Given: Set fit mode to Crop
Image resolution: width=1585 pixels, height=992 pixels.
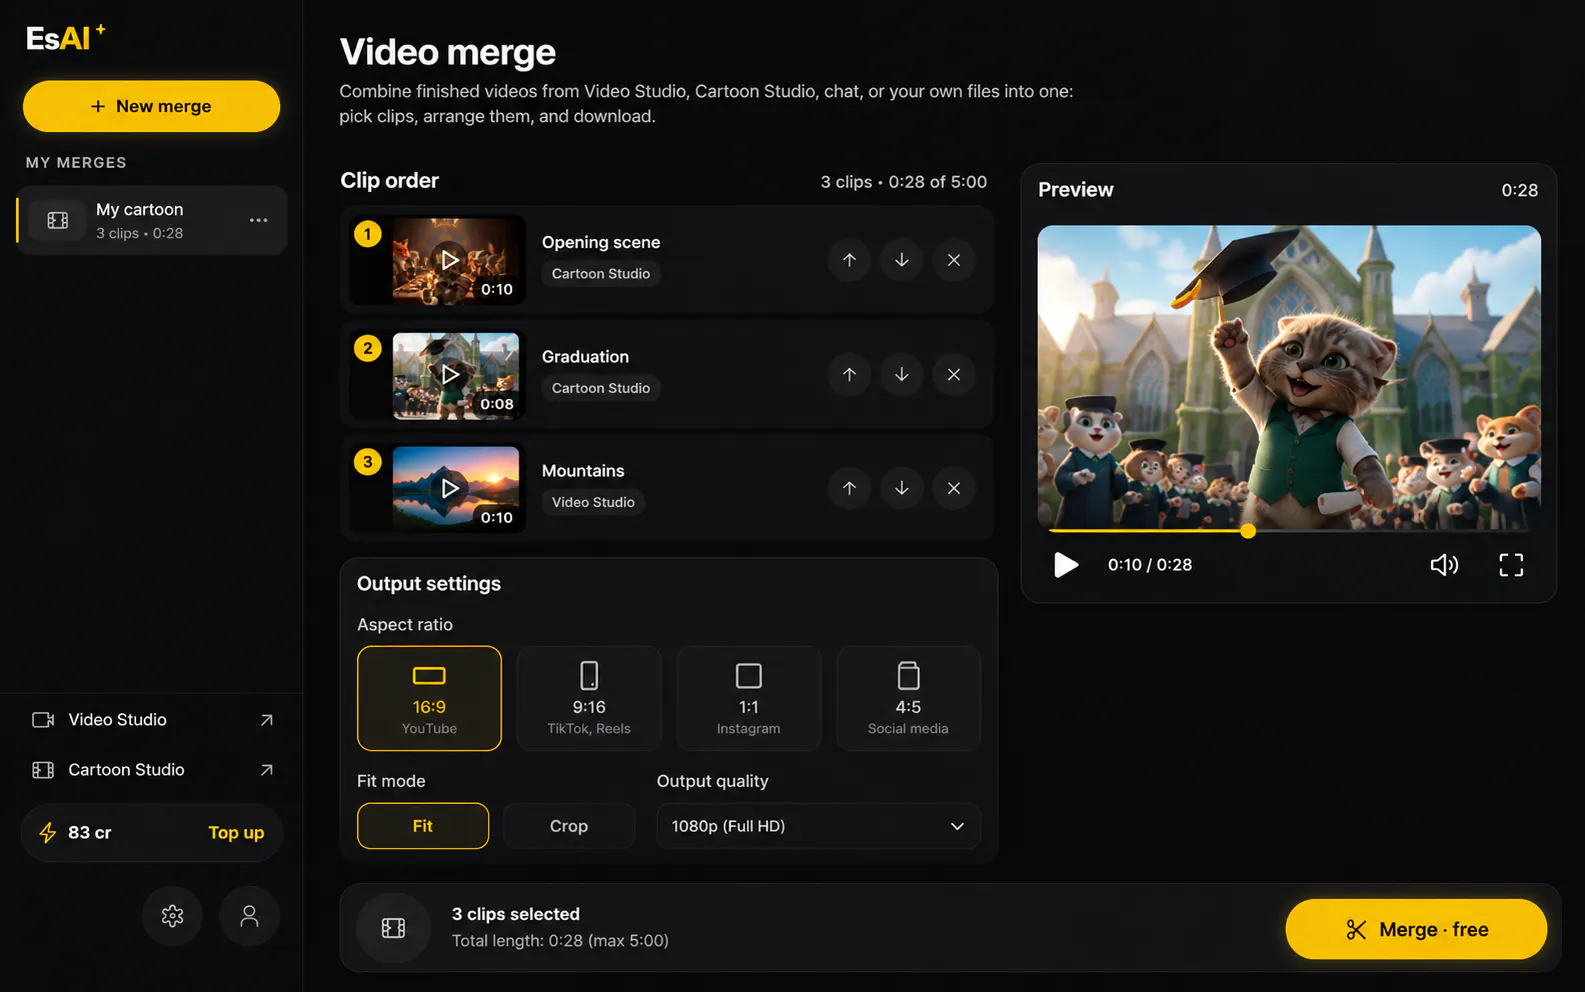Looking at the screenshot, I should (569, 826).
